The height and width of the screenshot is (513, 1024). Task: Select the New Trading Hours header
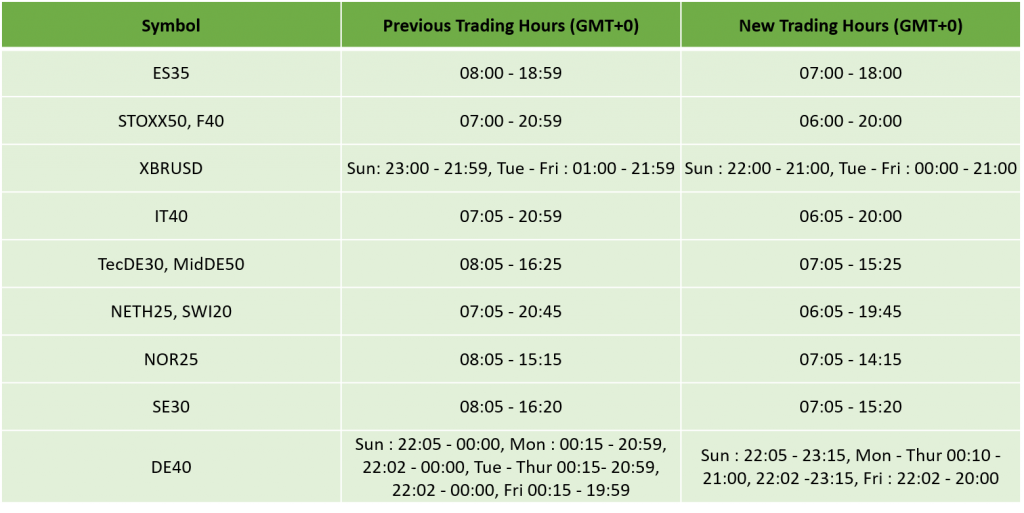(850, 25)
